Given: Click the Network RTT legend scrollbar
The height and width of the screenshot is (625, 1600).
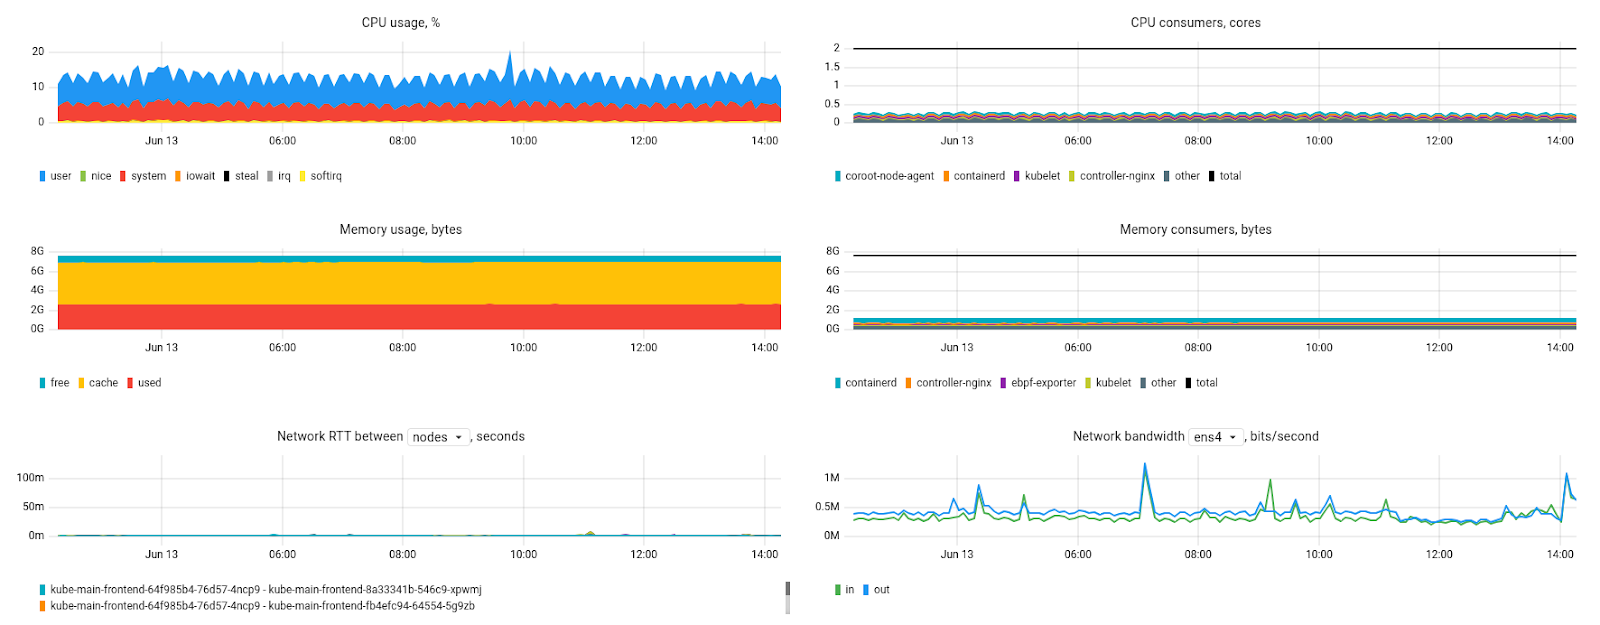Looking at the screenshot, I should click(x=788, y=597).
